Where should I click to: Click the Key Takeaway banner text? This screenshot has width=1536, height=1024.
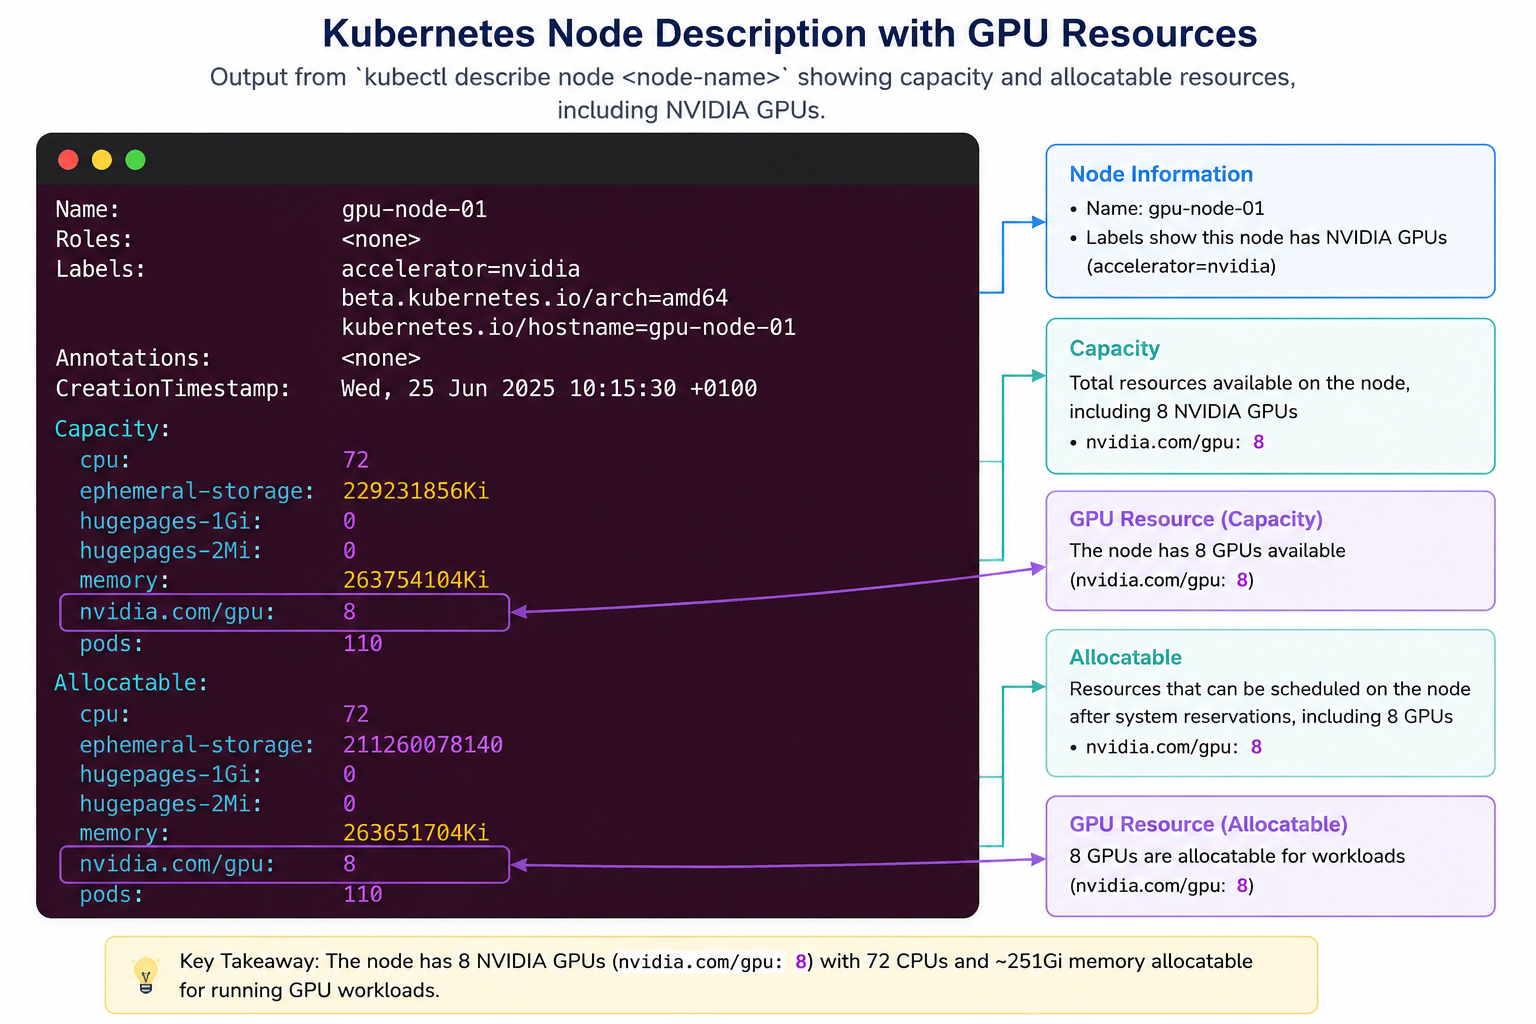[x=715, y=975]
